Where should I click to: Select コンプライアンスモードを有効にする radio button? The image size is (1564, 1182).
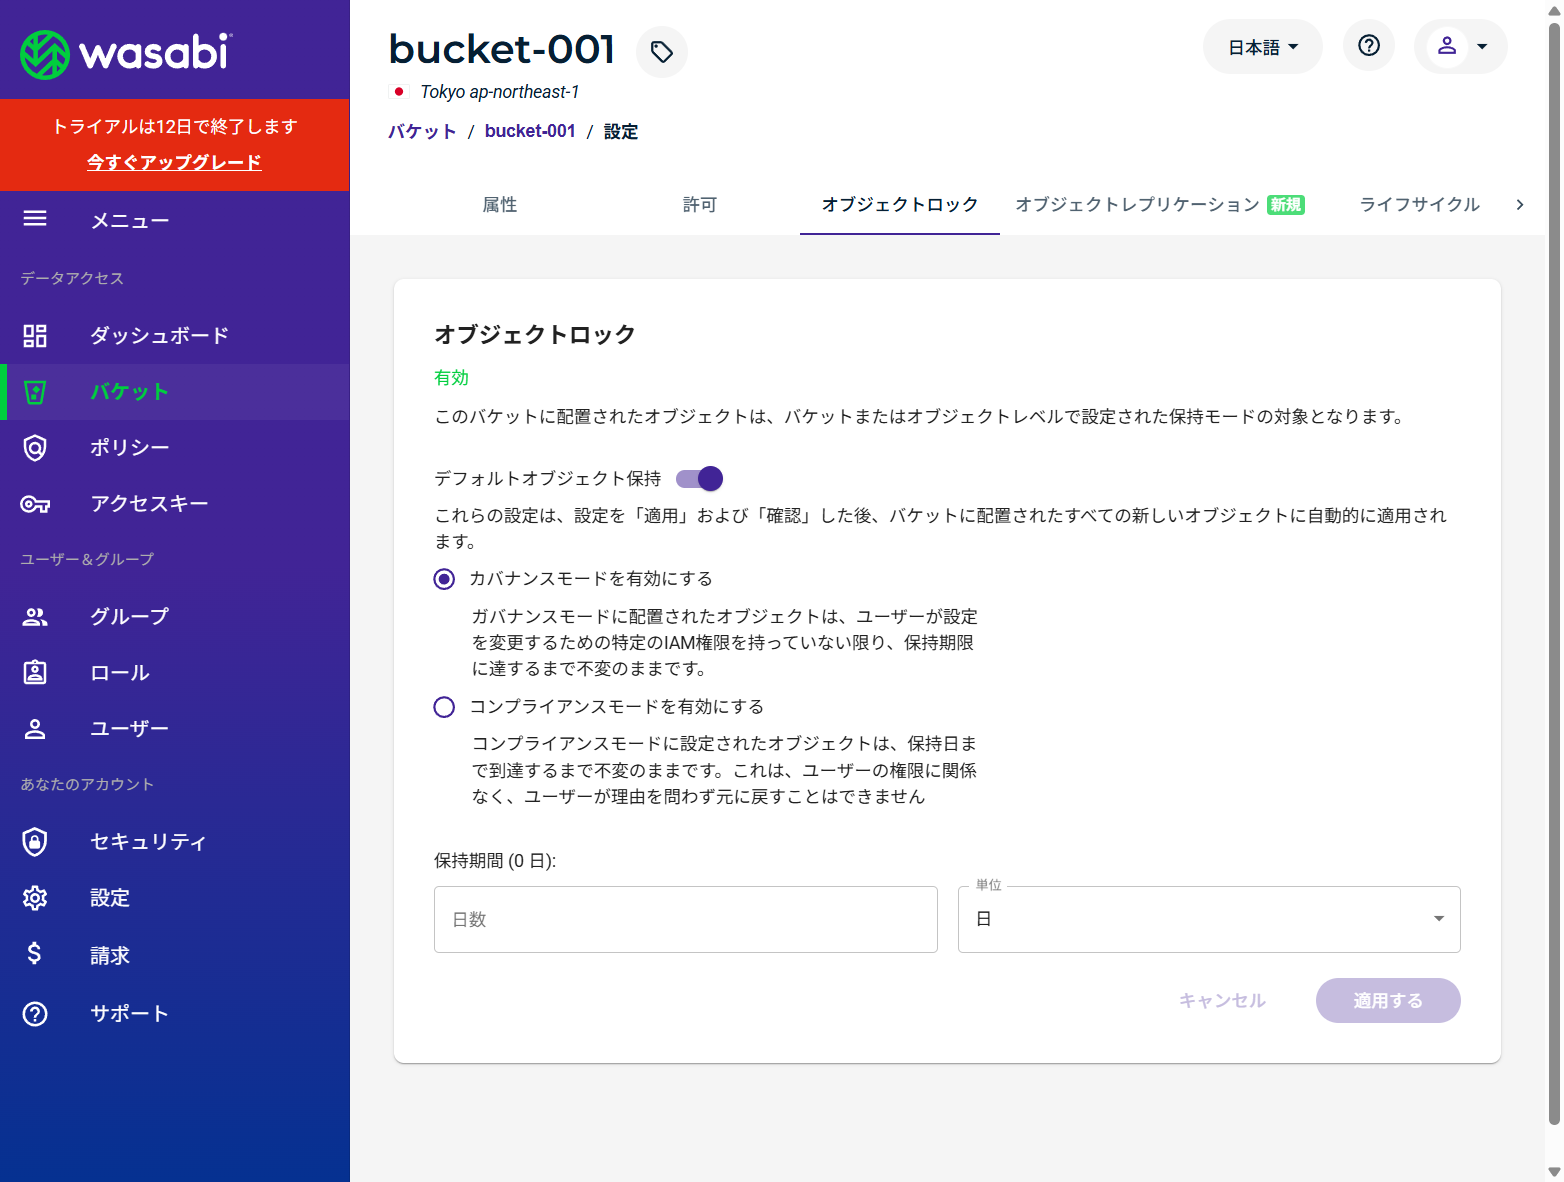[444, 707]
